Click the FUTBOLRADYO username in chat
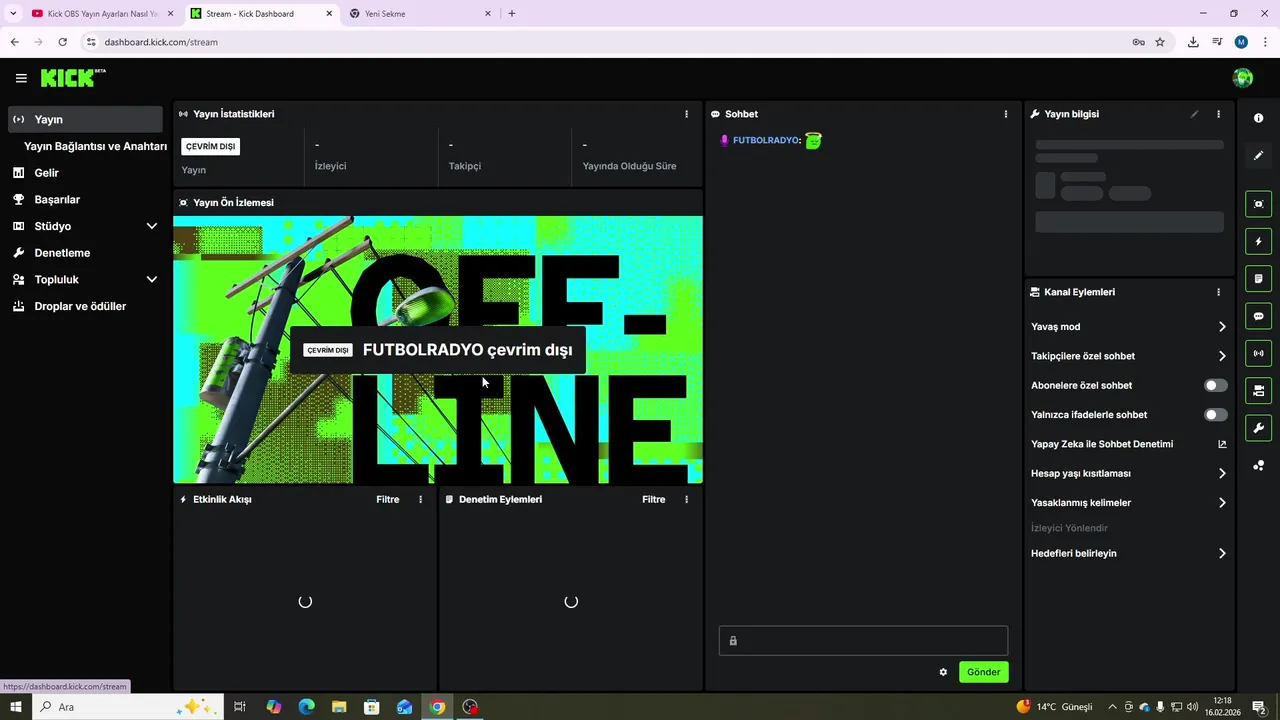The width and height of the screenshot is (1280, 720). [x=767, y=140]
